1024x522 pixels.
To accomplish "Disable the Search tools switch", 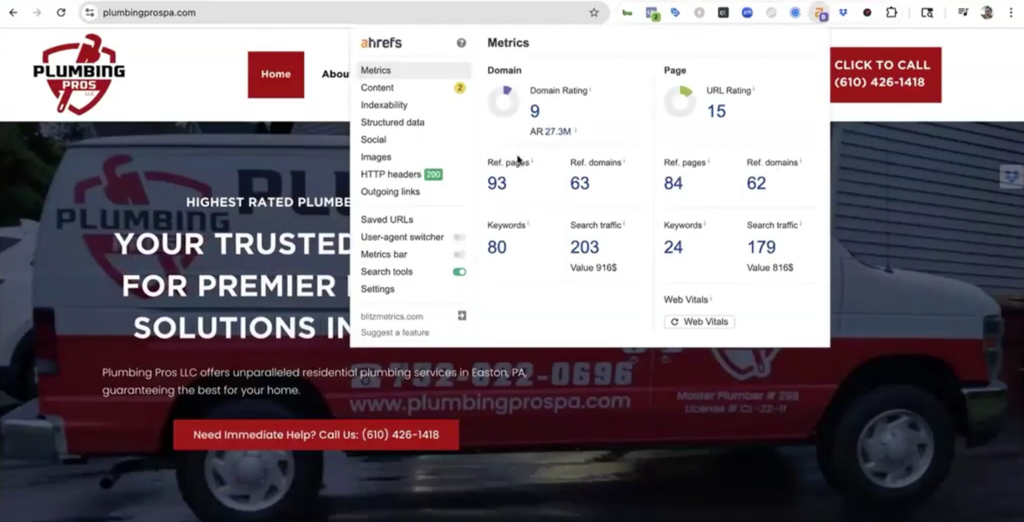I will point(460,272).
